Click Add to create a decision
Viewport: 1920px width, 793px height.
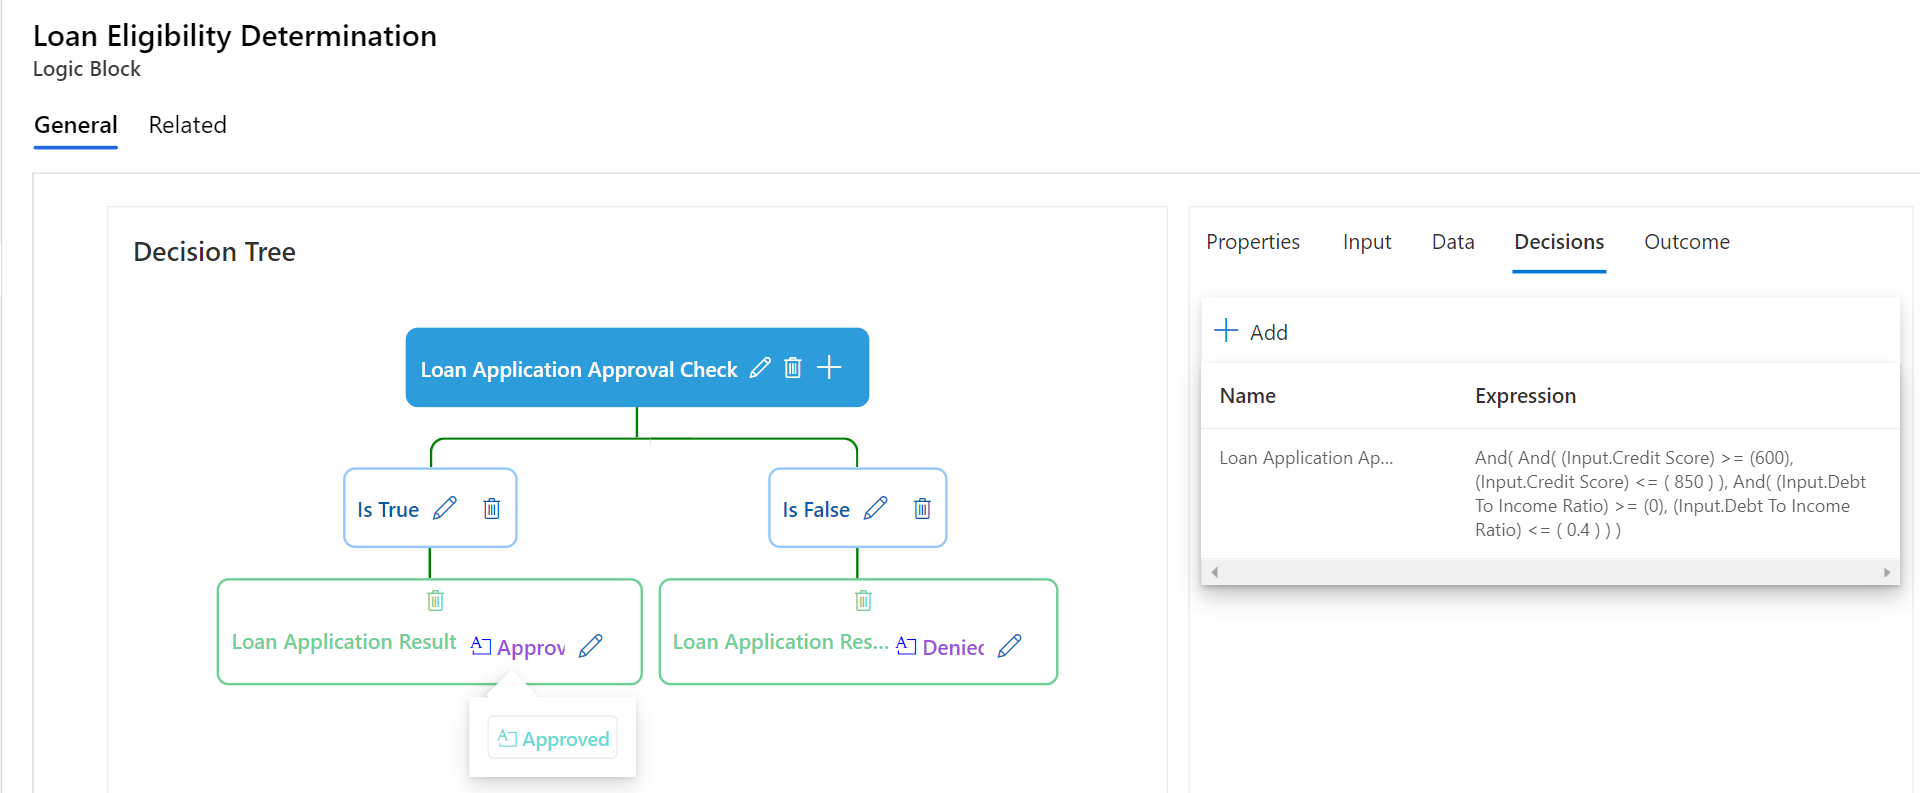tap(1251, 332)
